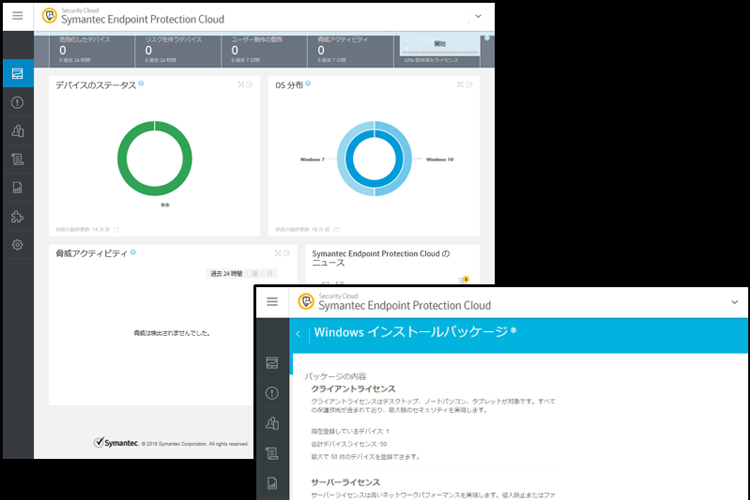The image size is (750, 500).
Task: Select the Dashboard icon in the install package sidebar
Action: (272, 363)
